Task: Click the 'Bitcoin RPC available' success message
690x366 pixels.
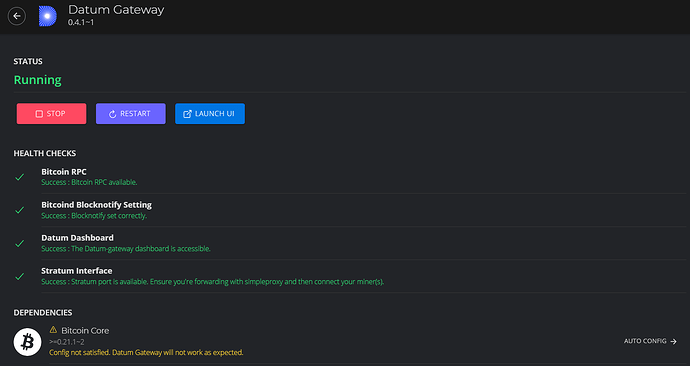Action: [x=89, y=182]
